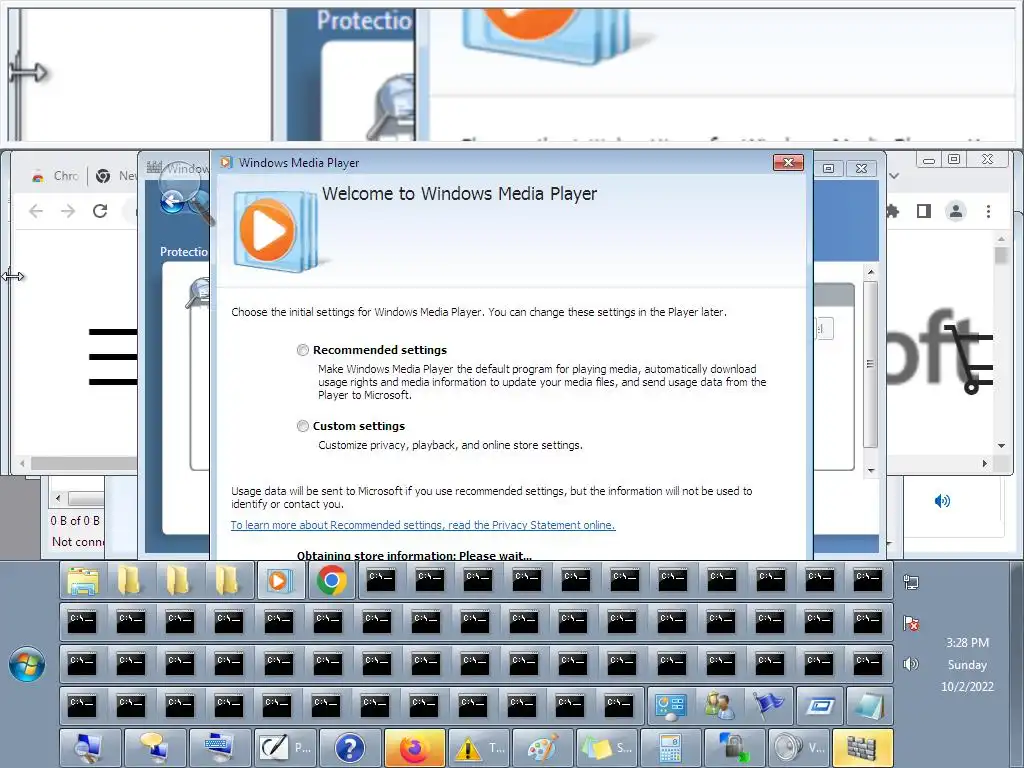Image resolution: width=1024 pixels, height=768 pixels.
Task: Click the '0 B of 0 B' status text
Action: tap(76, 520)
